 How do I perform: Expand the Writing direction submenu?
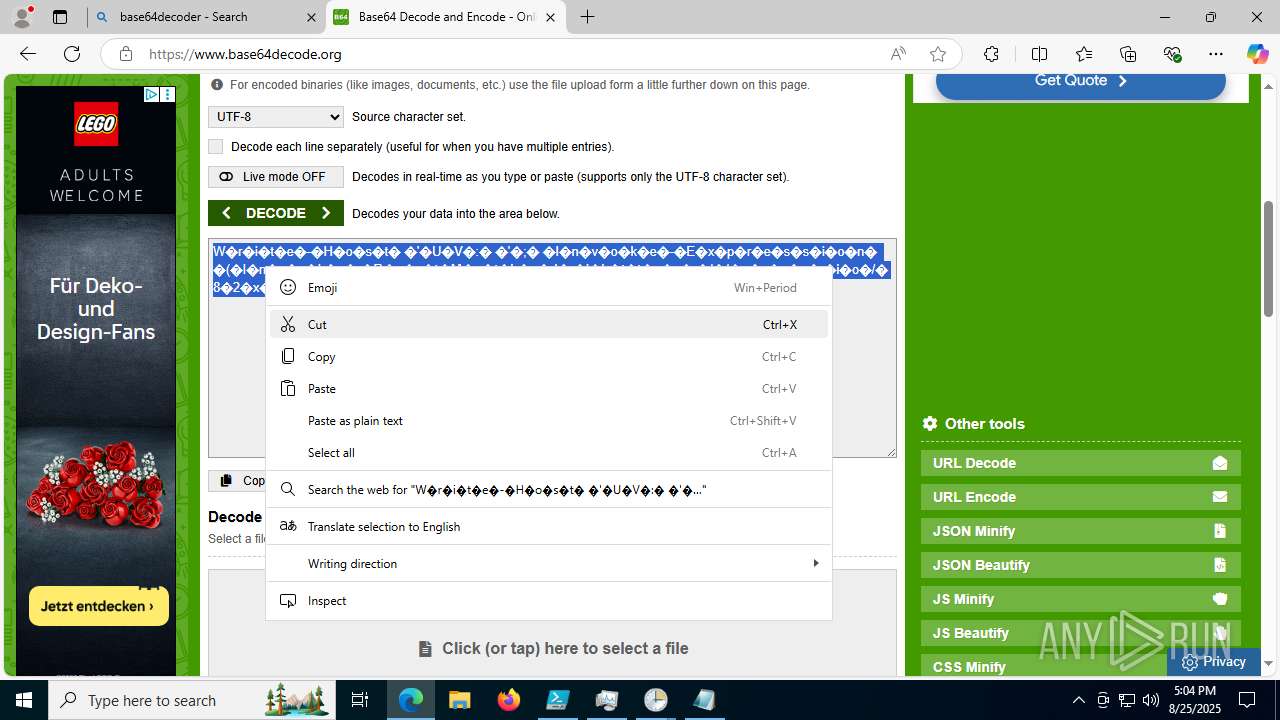pos(549,563)
